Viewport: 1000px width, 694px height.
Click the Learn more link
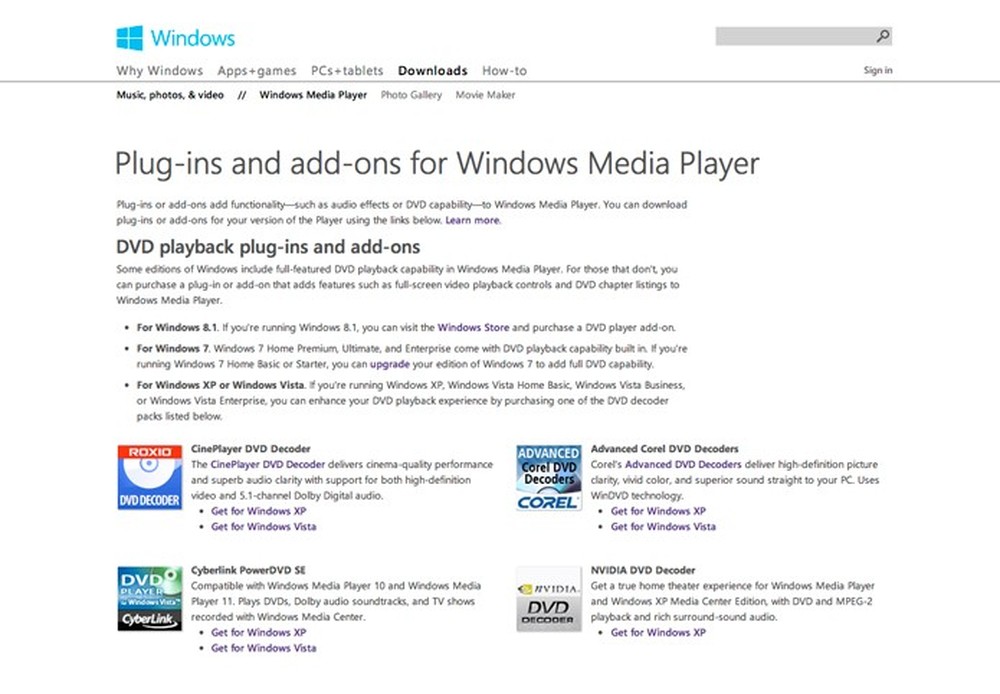472,220
